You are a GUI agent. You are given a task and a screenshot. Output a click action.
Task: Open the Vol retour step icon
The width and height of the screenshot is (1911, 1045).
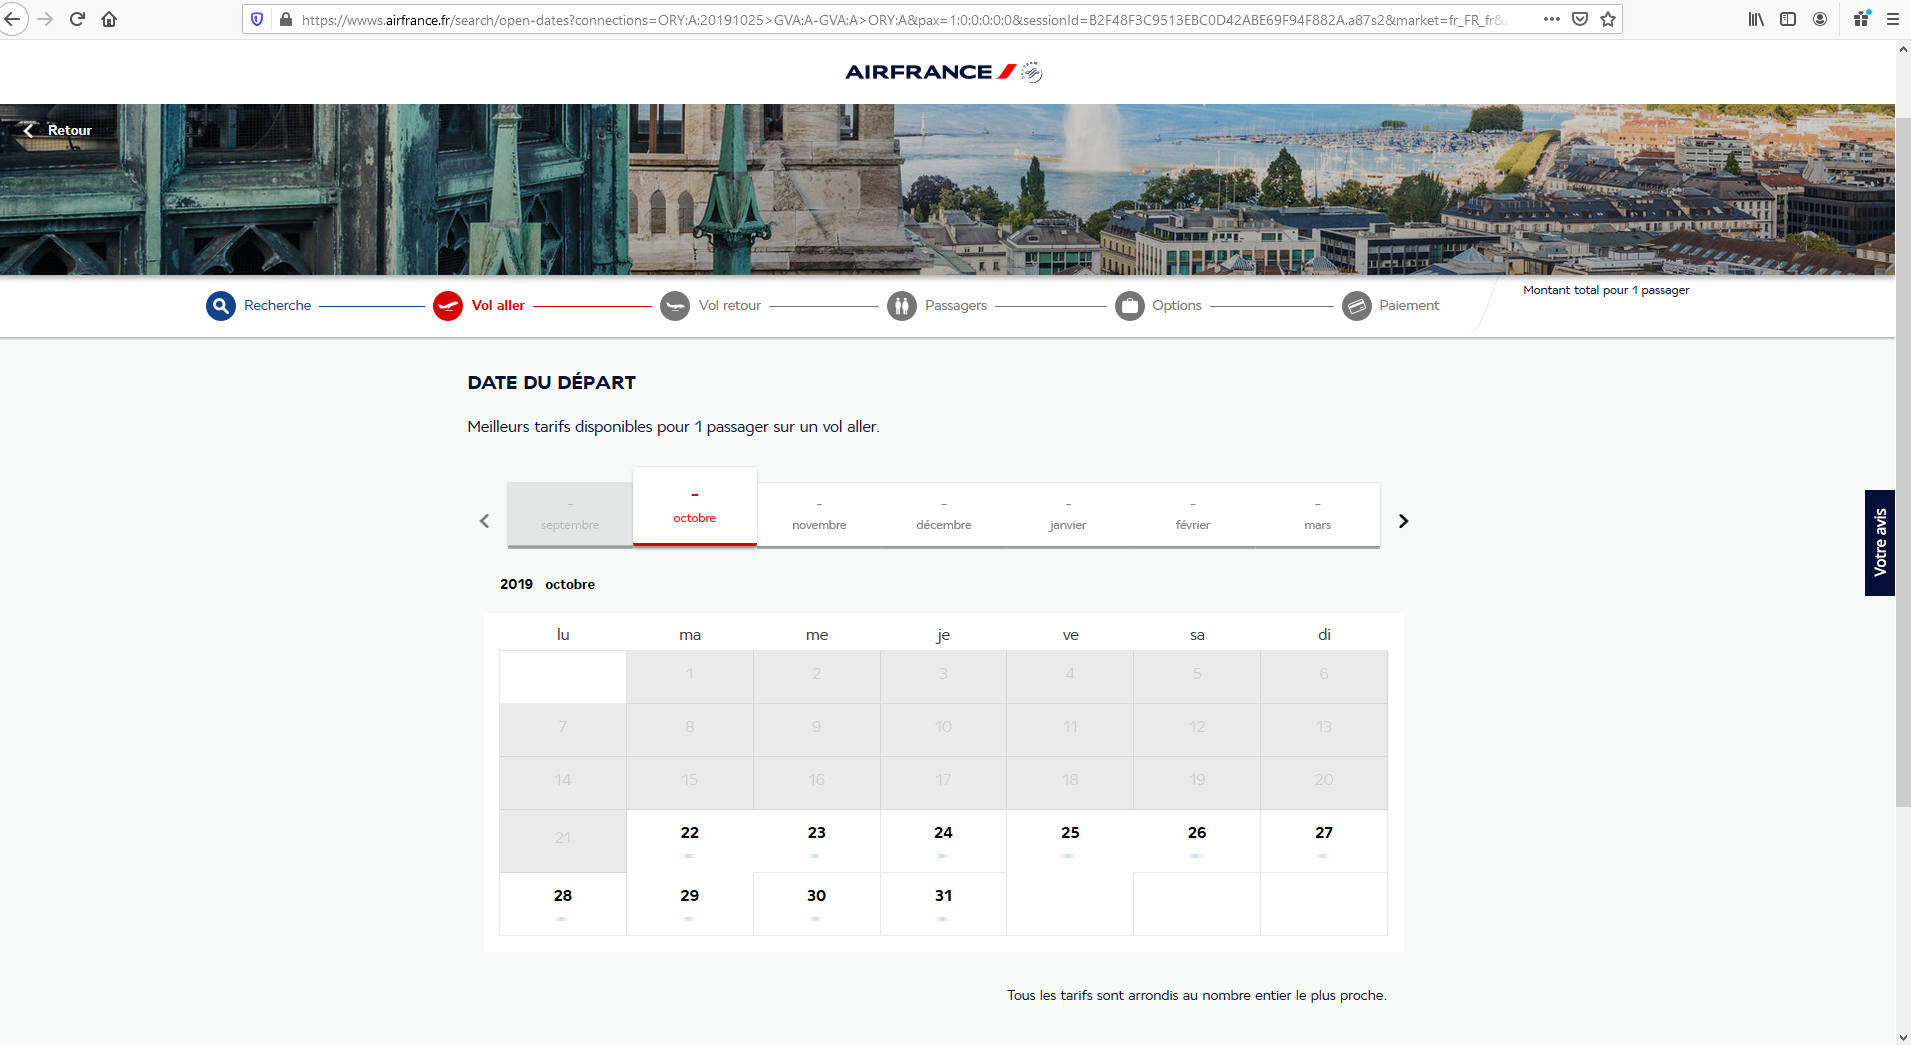[676, 305]
